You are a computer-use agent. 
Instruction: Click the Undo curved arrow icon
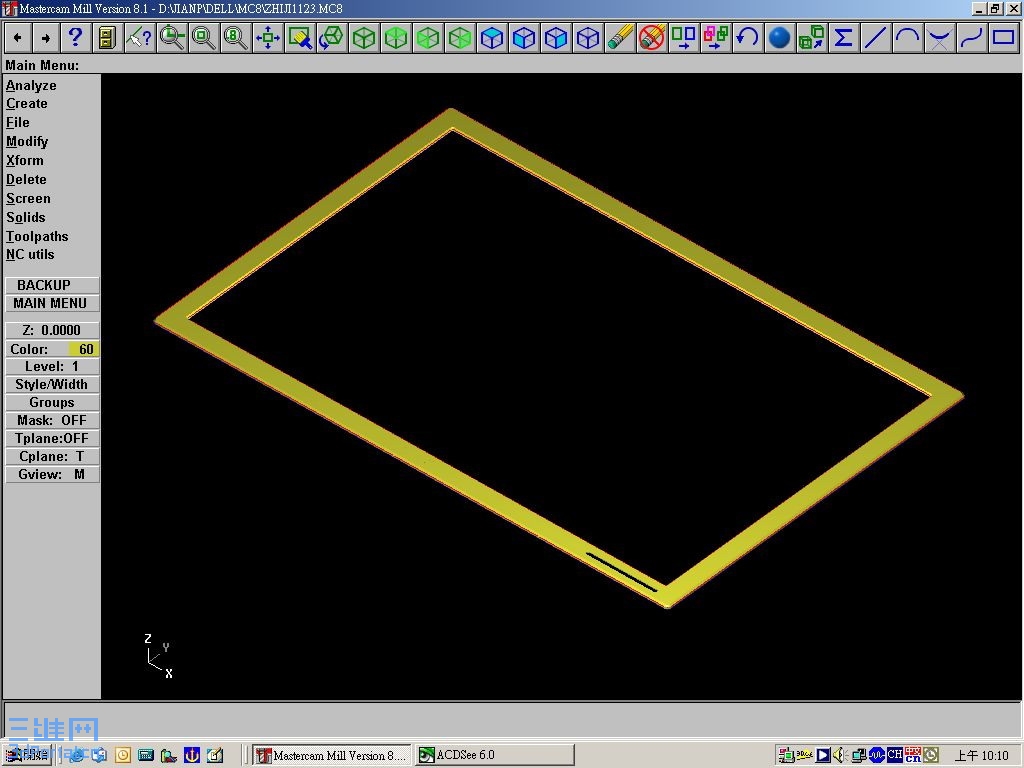pos(747,38)
